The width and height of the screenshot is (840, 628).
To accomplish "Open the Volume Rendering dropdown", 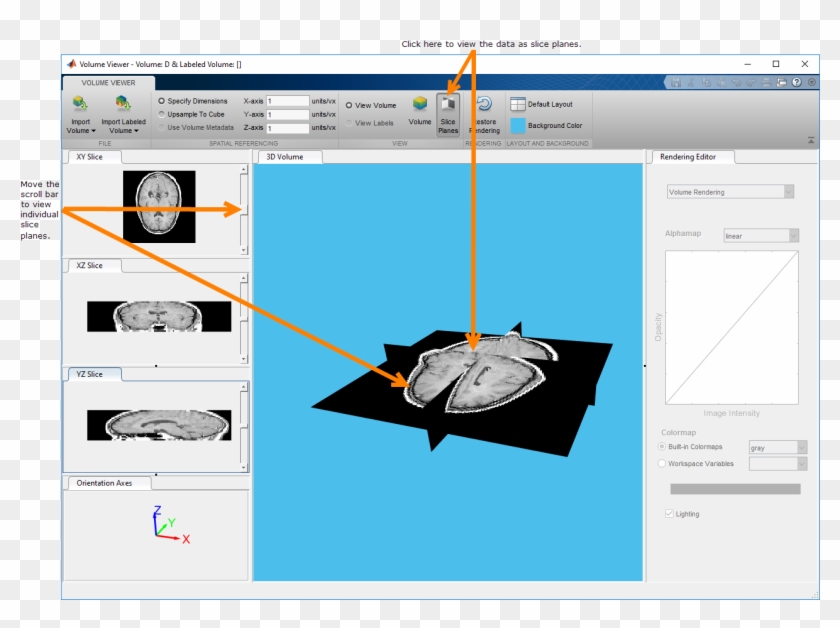I will pos(730,192).
